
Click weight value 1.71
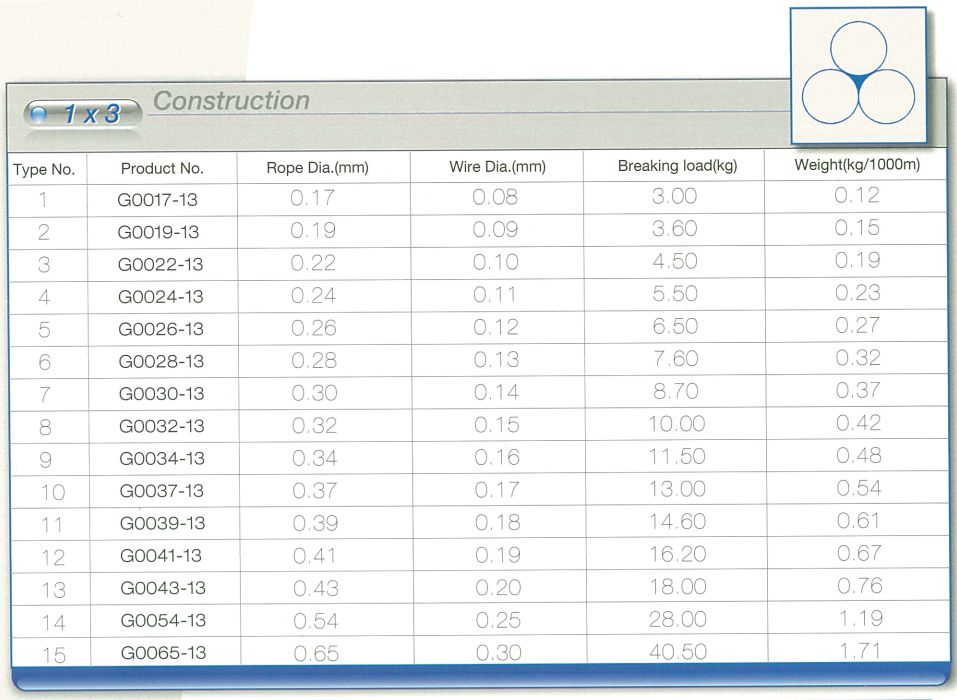click(x=861, y=651)
